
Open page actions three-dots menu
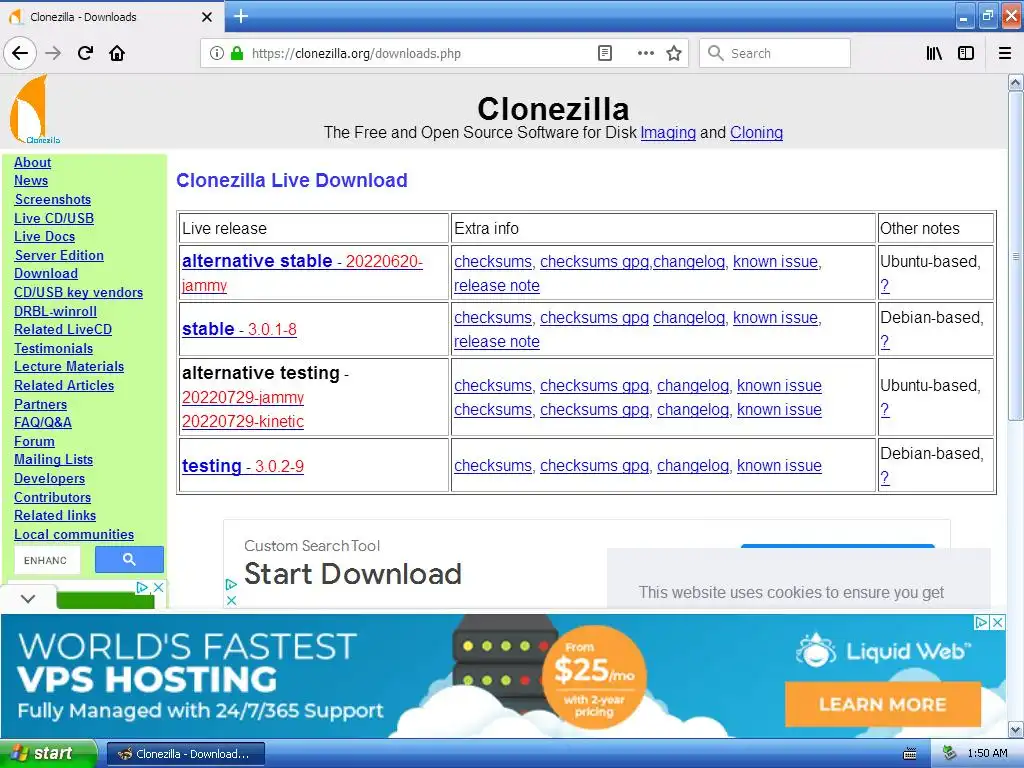[645, 53]
